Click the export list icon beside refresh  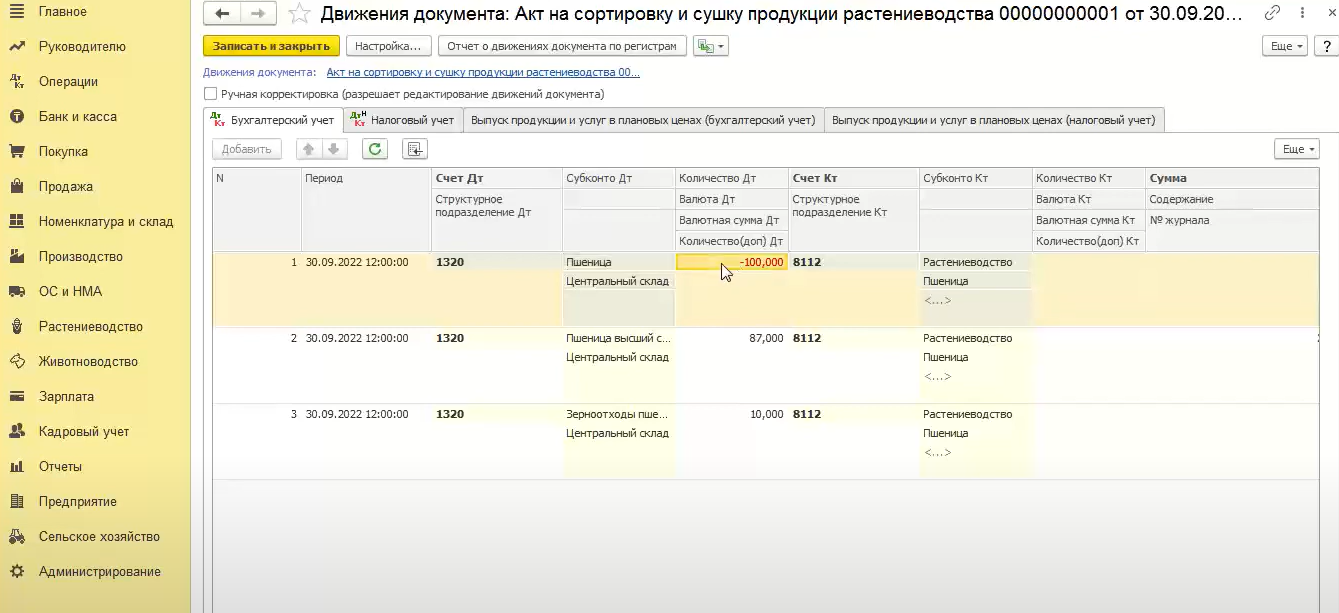(414, 149)
